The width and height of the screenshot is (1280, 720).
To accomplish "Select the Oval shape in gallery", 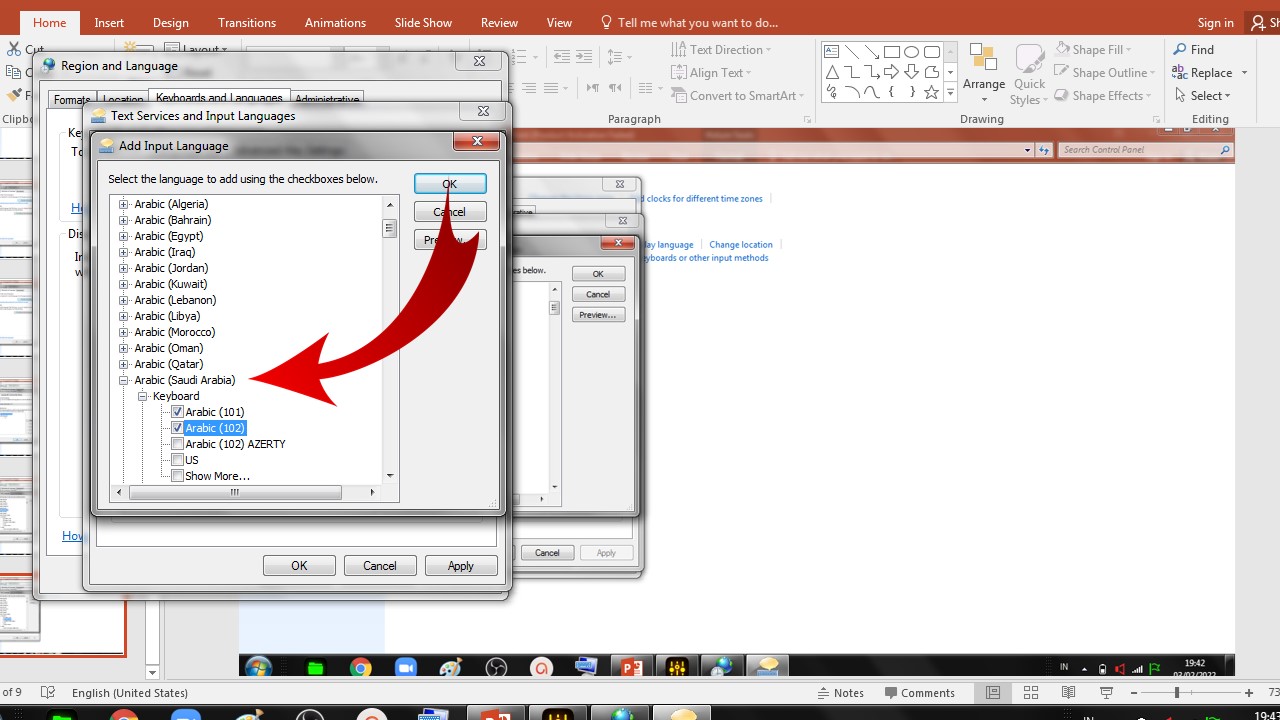I will [912, 52].
